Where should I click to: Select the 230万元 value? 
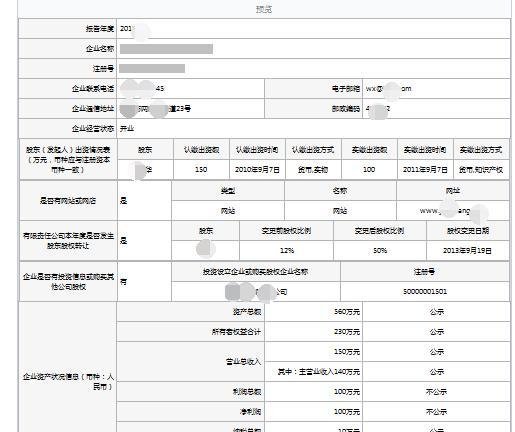tap(347, 332)
